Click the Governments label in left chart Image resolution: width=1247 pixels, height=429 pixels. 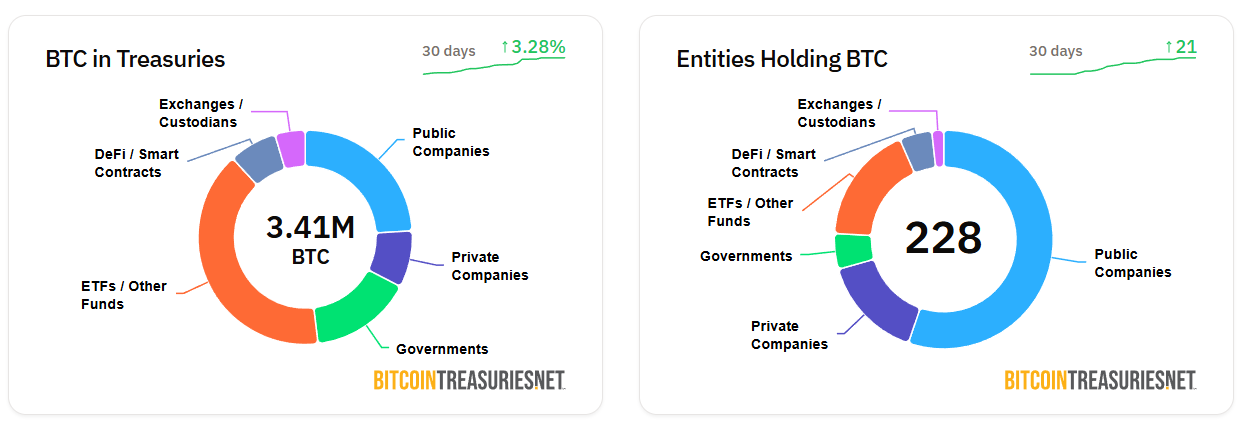pos(442,349)
